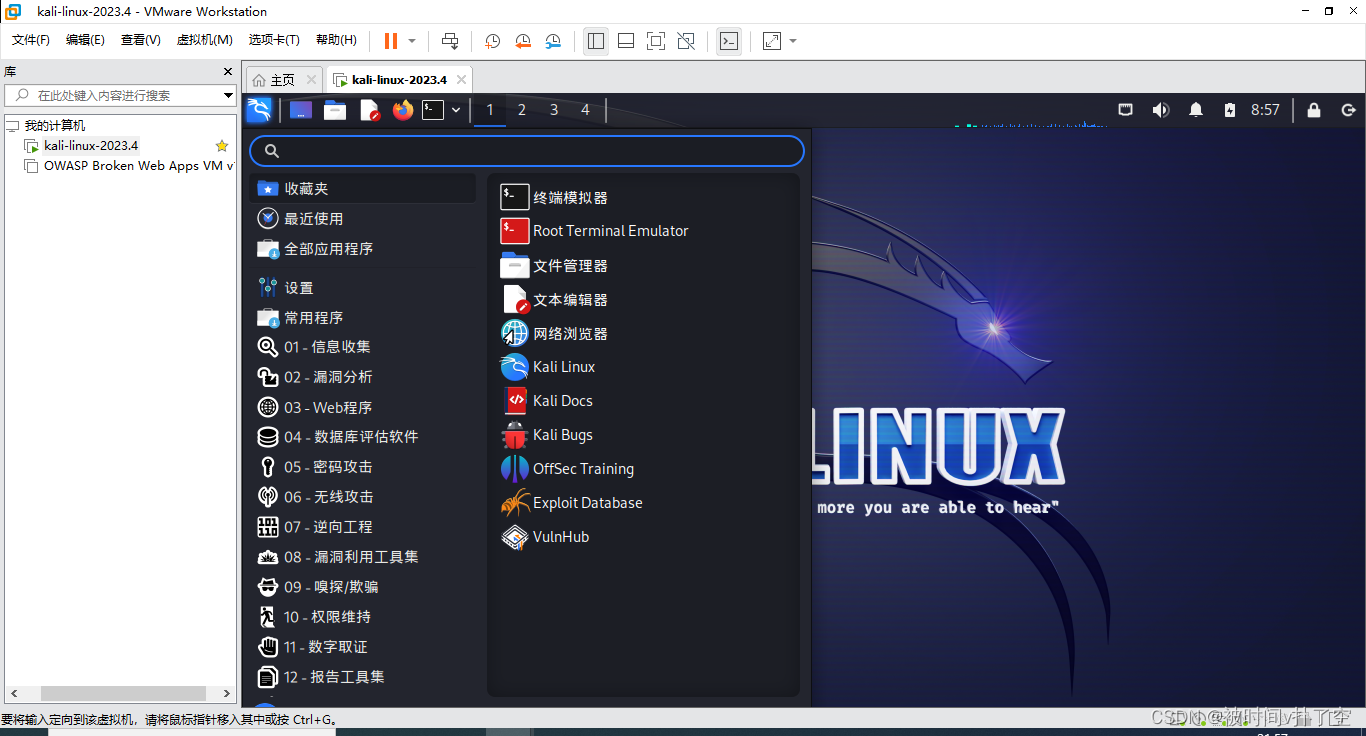Select the 最近使用 recently used category

[x=364, y=218]
